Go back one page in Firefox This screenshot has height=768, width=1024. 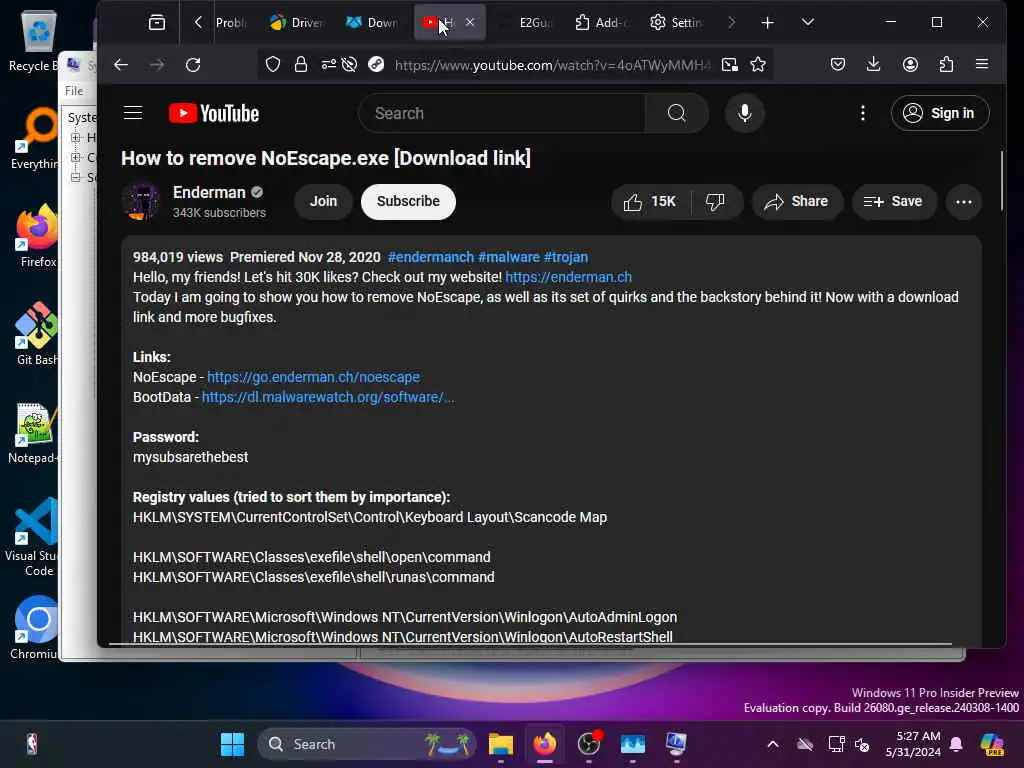click(121, 65)
